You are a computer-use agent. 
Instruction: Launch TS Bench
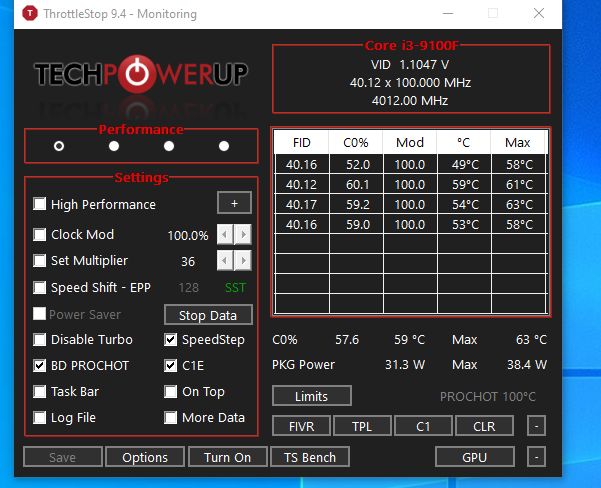pyautogui.click(x=310, y=457)
